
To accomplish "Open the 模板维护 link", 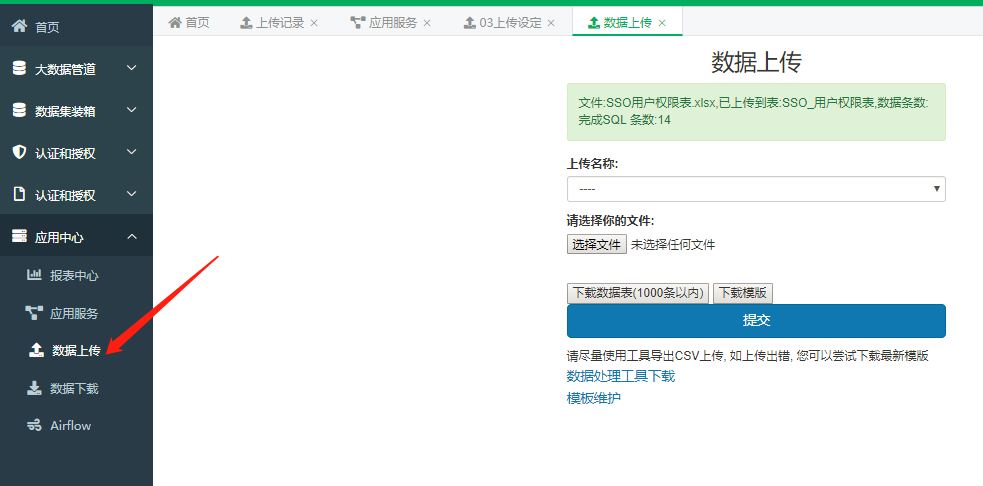I will (594, 398).
